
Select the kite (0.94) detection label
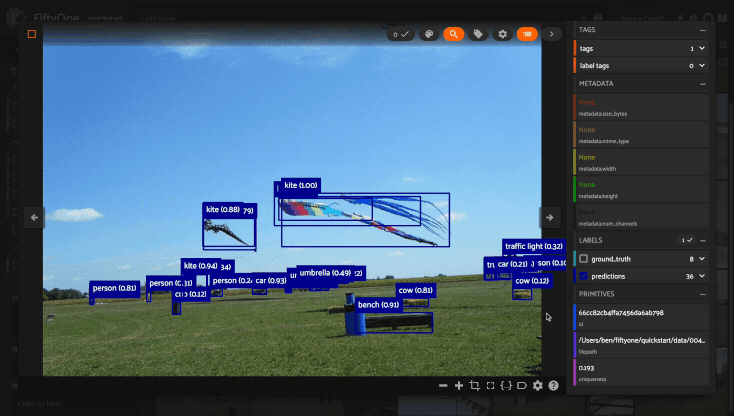pyautogui.click(x=200, y=266)
